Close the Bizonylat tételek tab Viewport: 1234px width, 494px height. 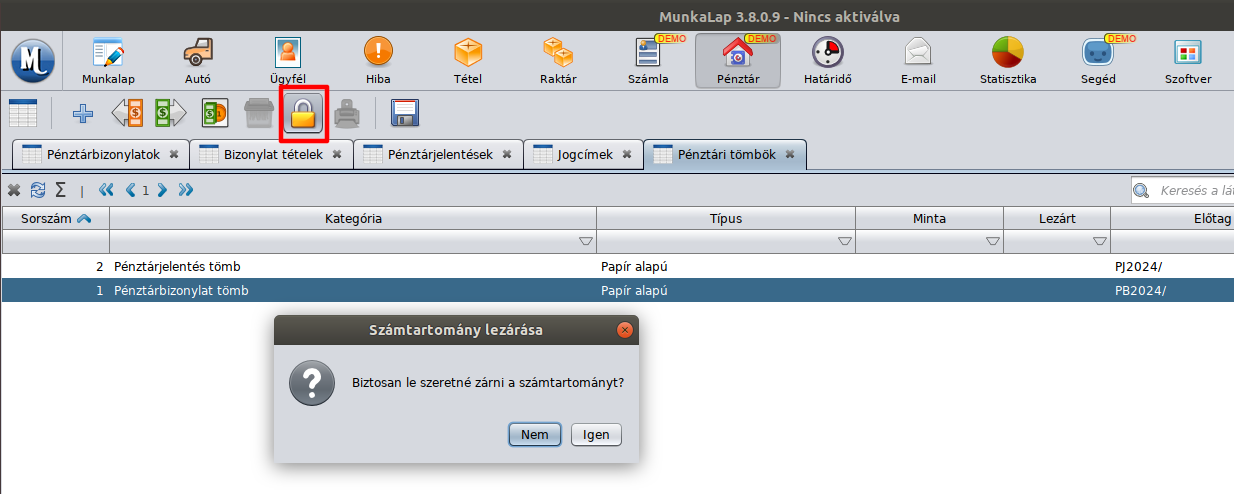tap(337, 155)
